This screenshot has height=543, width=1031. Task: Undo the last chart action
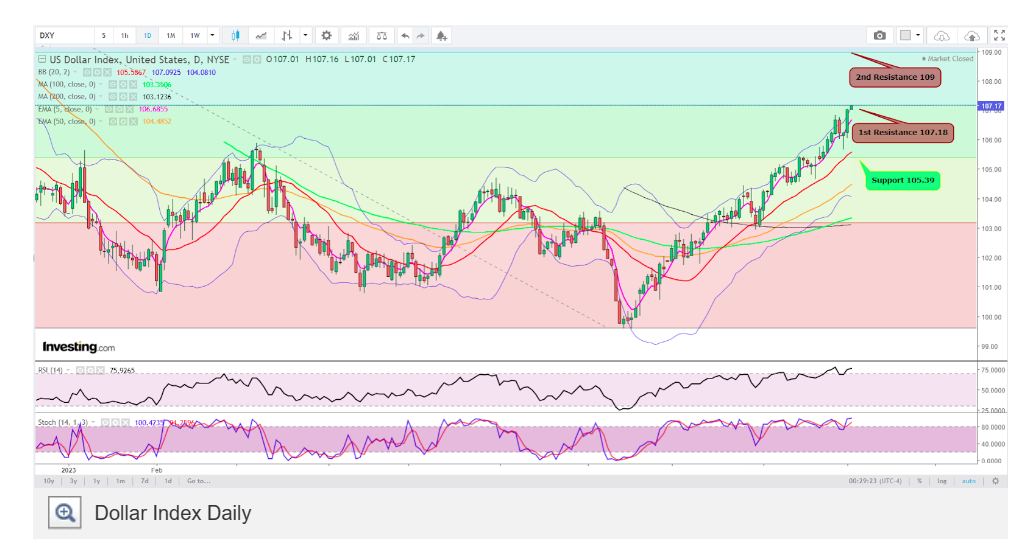[405, 35]
